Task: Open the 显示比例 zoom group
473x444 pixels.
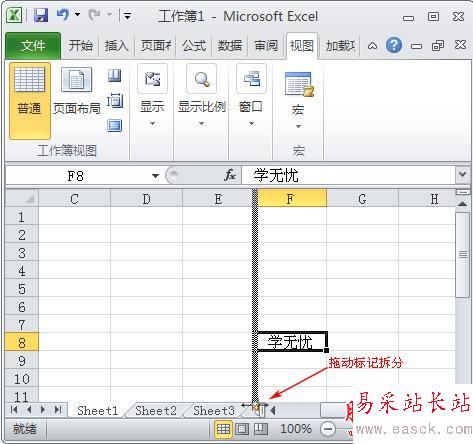Action: click(201, 95)
